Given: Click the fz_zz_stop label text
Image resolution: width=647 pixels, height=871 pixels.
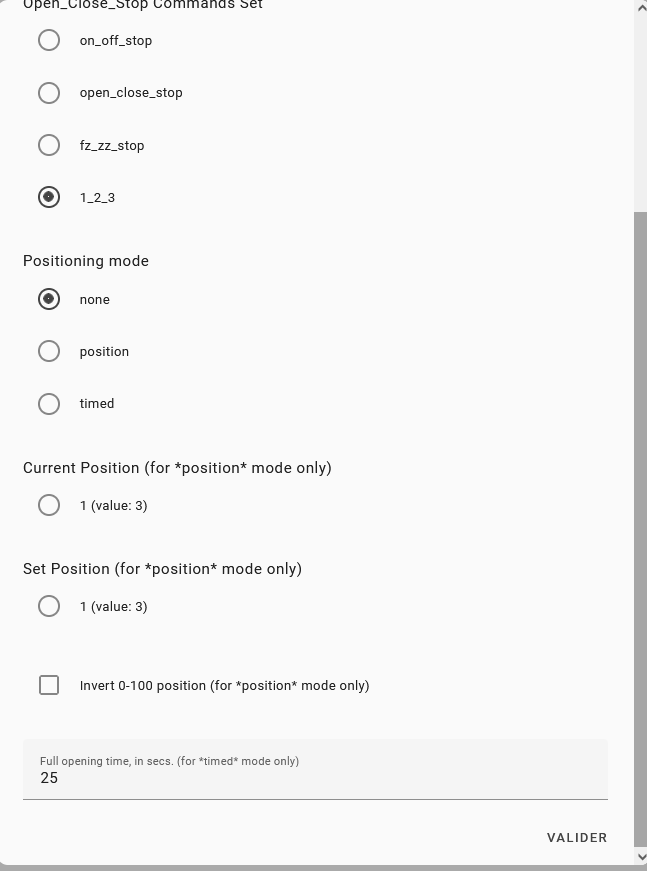Looking at the screenshot, I should pos(112,146).
